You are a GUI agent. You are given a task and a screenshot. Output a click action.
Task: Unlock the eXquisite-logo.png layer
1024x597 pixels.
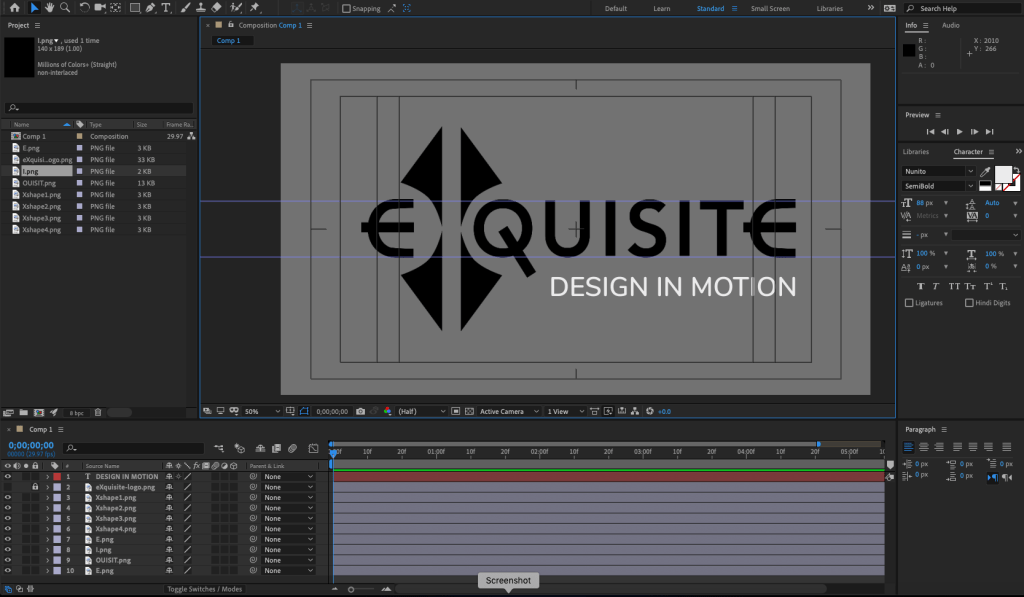point(35,487)
